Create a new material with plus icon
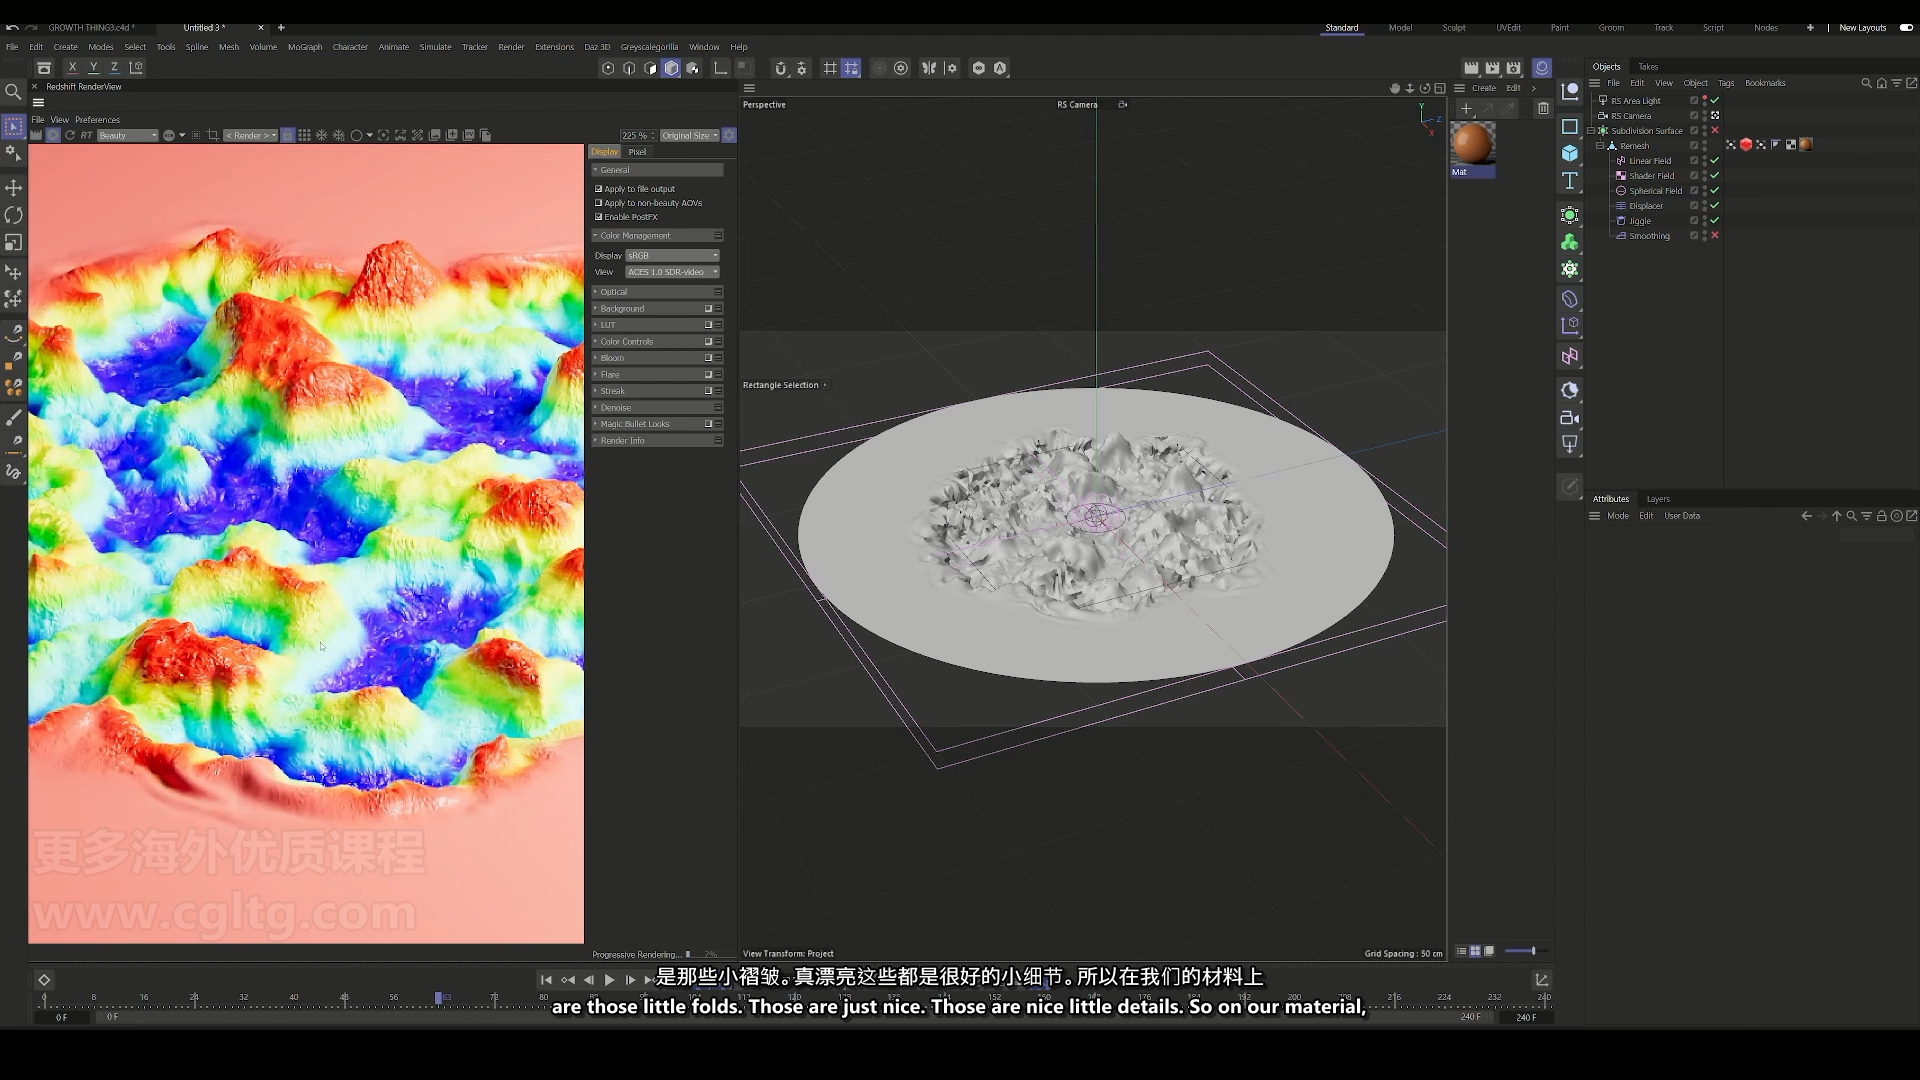 point(1466,108)
